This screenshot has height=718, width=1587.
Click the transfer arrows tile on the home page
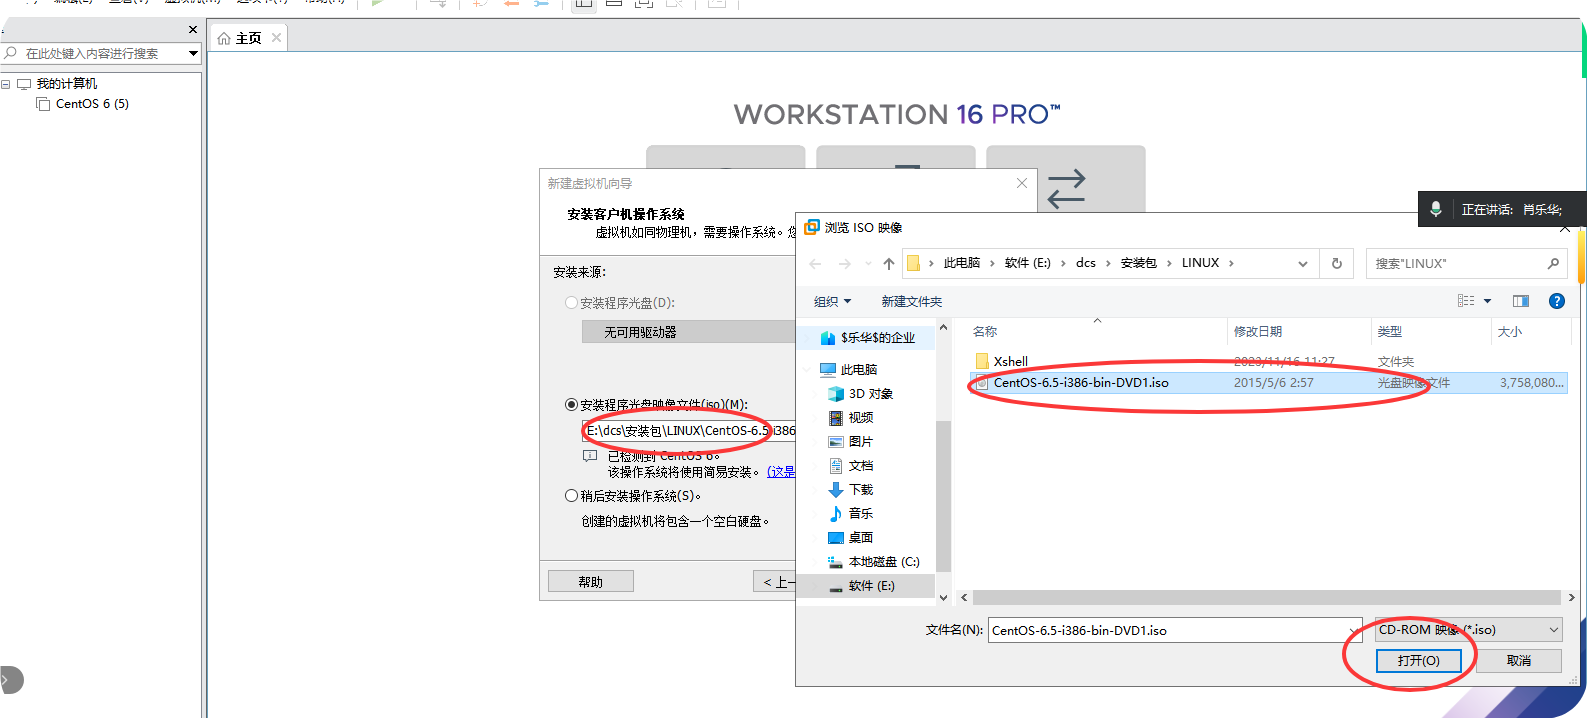pyautogui.click(x=1066, y=187)
